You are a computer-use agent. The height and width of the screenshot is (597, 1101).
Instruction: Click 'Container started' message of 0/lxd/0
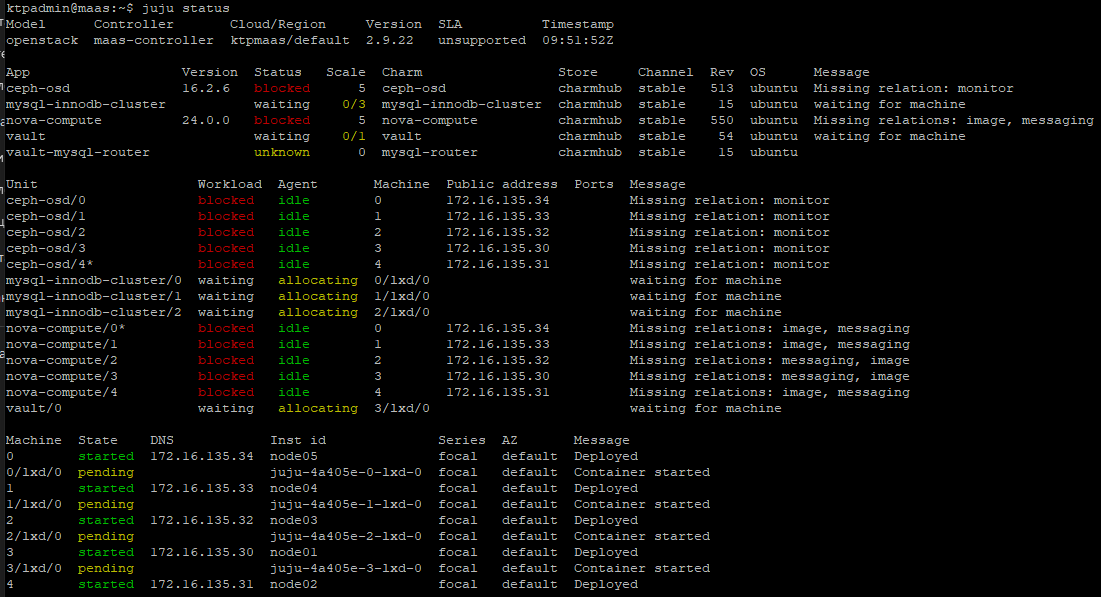coord(642,473)
